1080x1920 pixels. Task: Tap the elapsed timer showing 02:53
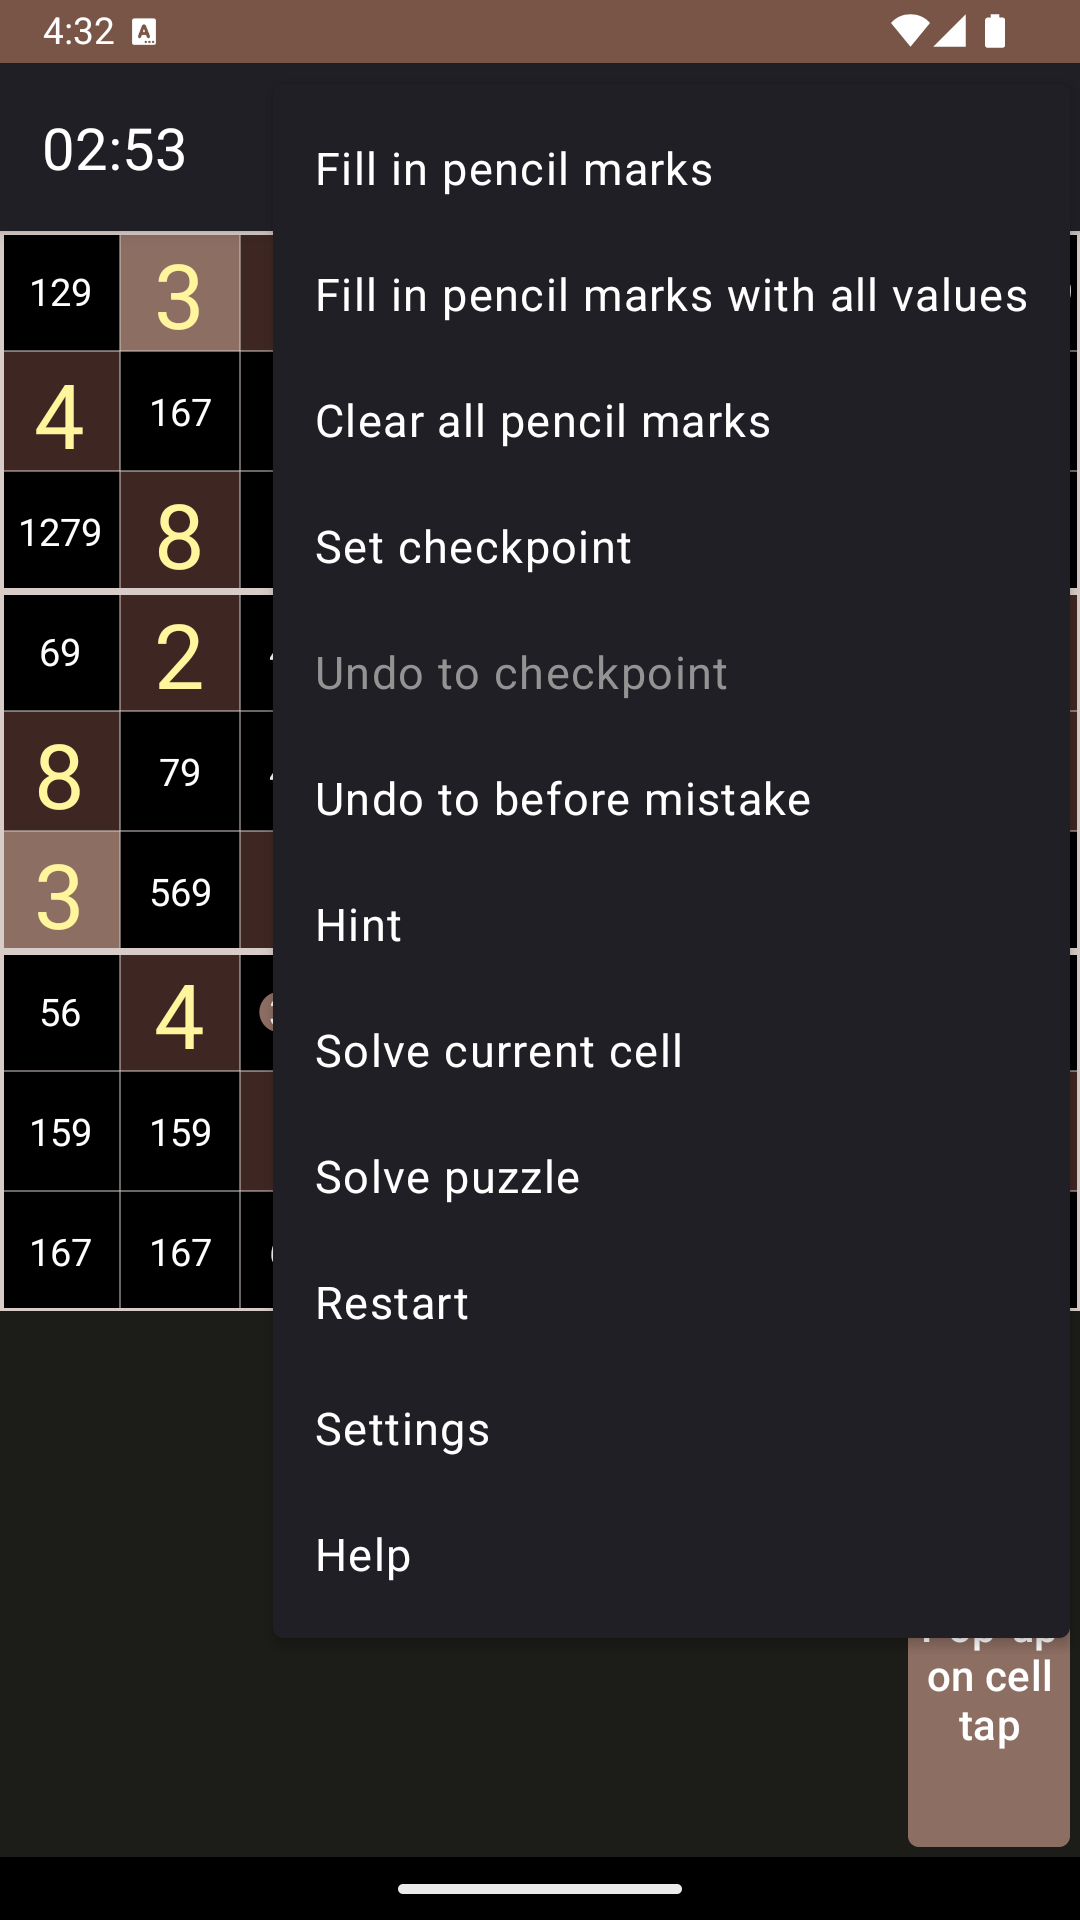[115, 150]
